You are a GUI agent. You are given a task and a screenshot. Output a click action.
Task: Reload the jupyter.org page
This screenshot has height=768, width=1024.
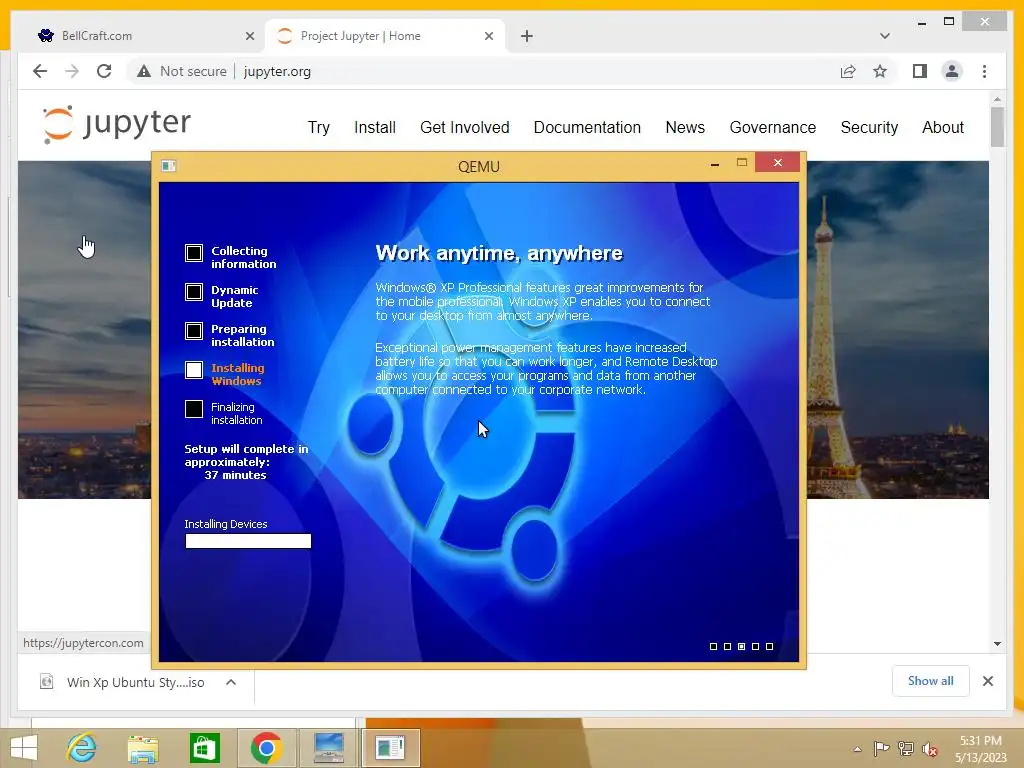click(104, 71)
